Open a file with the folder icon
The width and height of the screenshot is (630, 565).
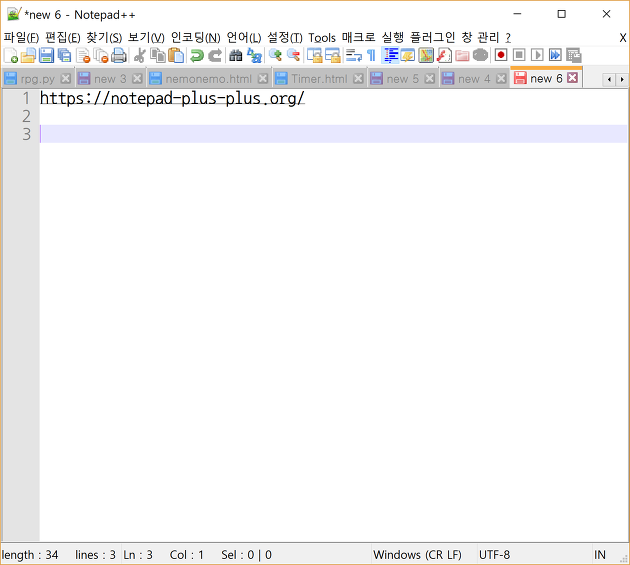coord(28,55)
